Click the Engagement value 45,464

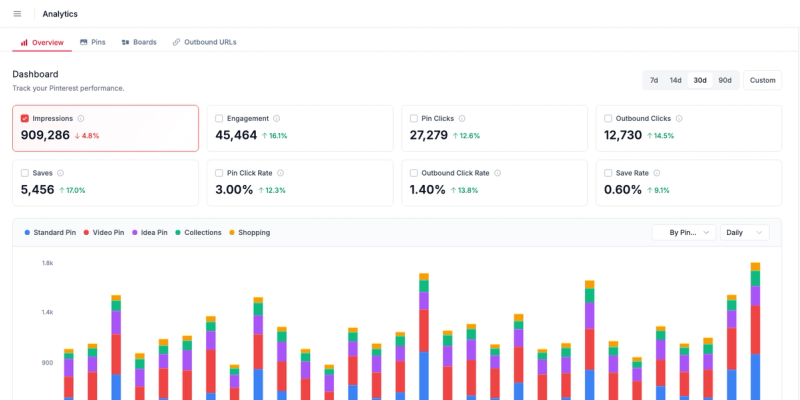(x=236, y=135)
